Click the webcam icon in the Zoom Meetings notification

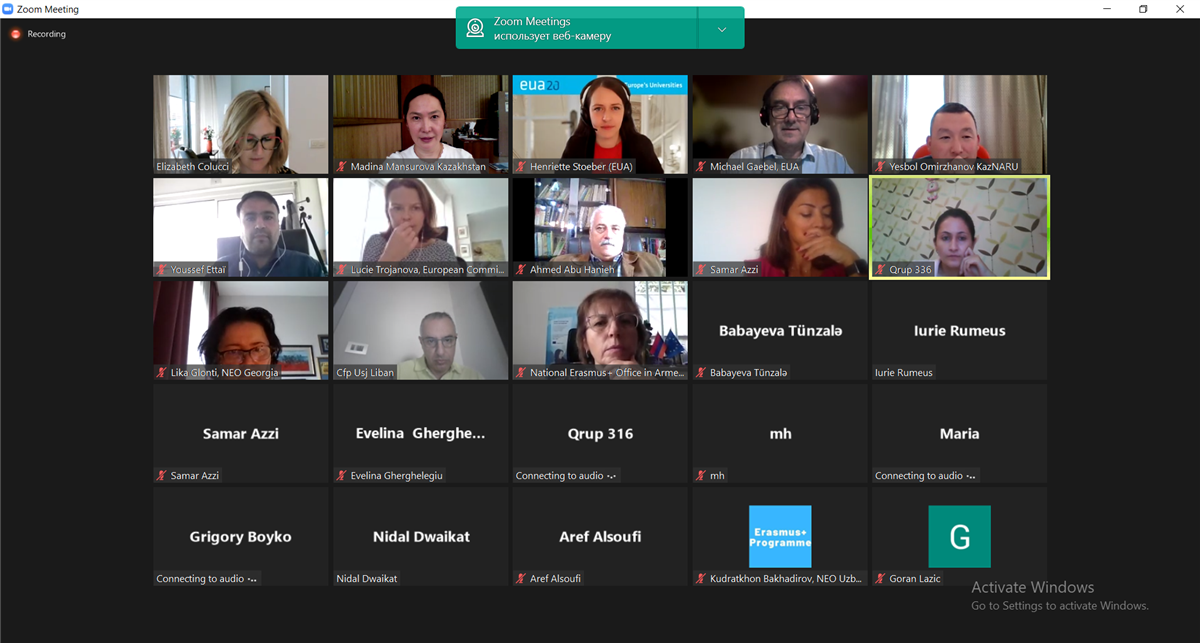pyautogui.click(x=476, y=28)
